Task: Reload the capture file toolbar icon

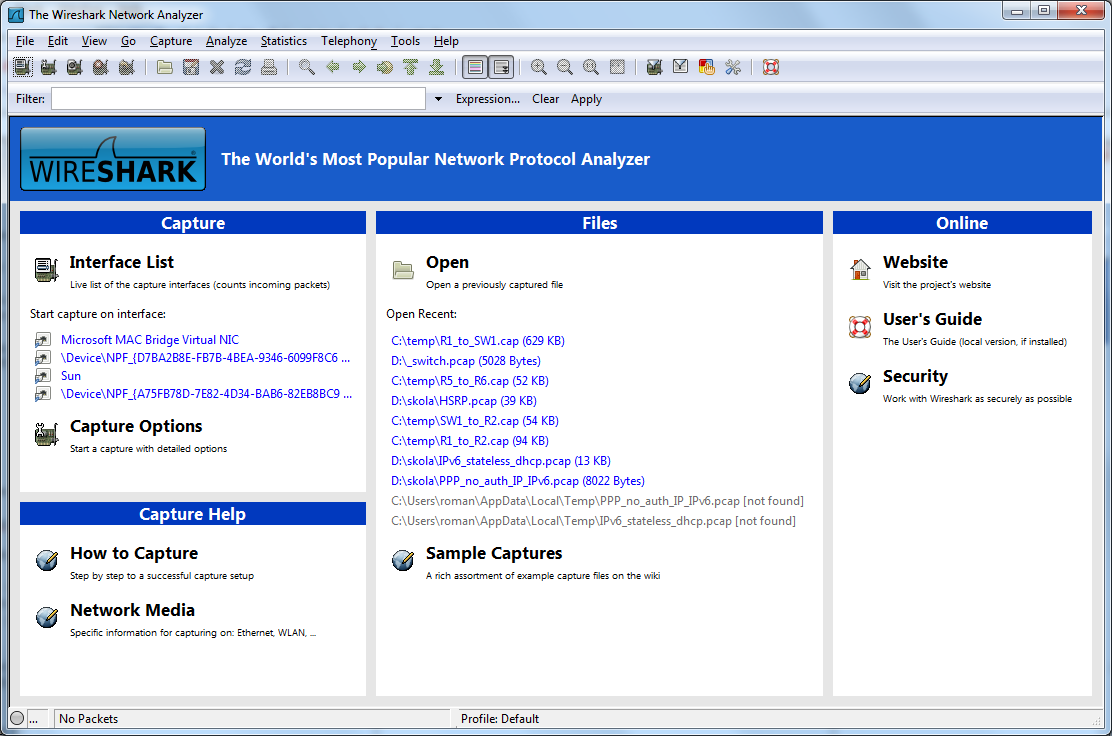Action: [243, 67]
